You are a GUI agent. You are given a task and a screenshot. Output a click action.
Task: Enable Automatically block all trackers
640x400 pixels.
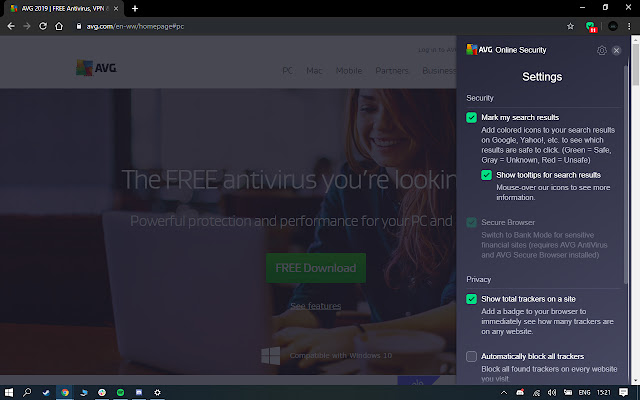pos(472,356)
